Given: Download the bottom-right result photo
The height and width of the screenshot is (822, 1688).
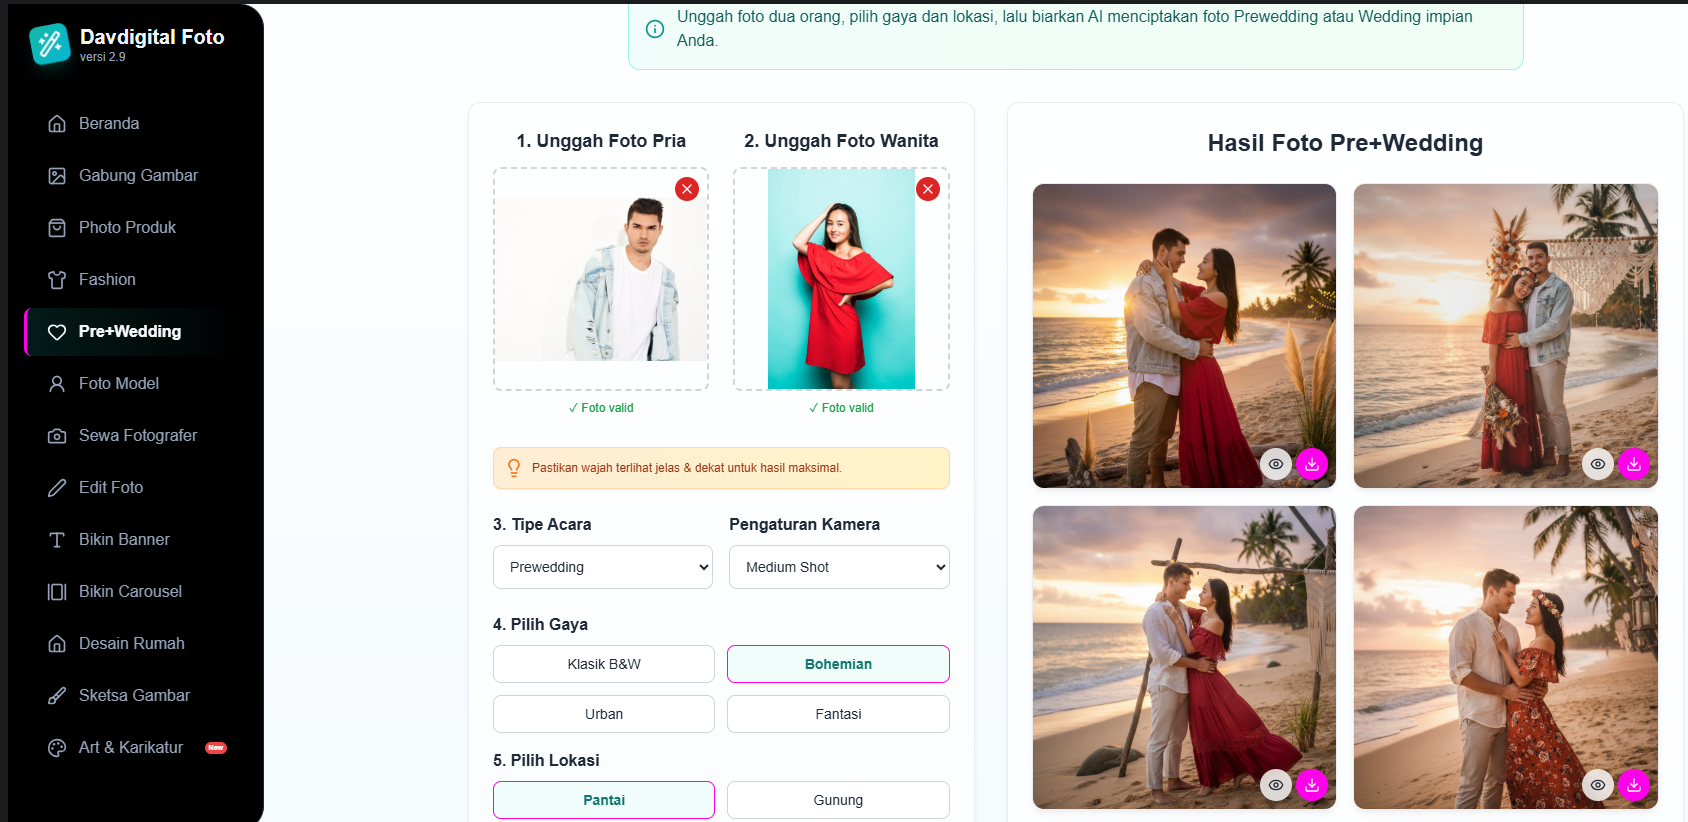Looking at the screenshot, I should tap(1633, 785).
